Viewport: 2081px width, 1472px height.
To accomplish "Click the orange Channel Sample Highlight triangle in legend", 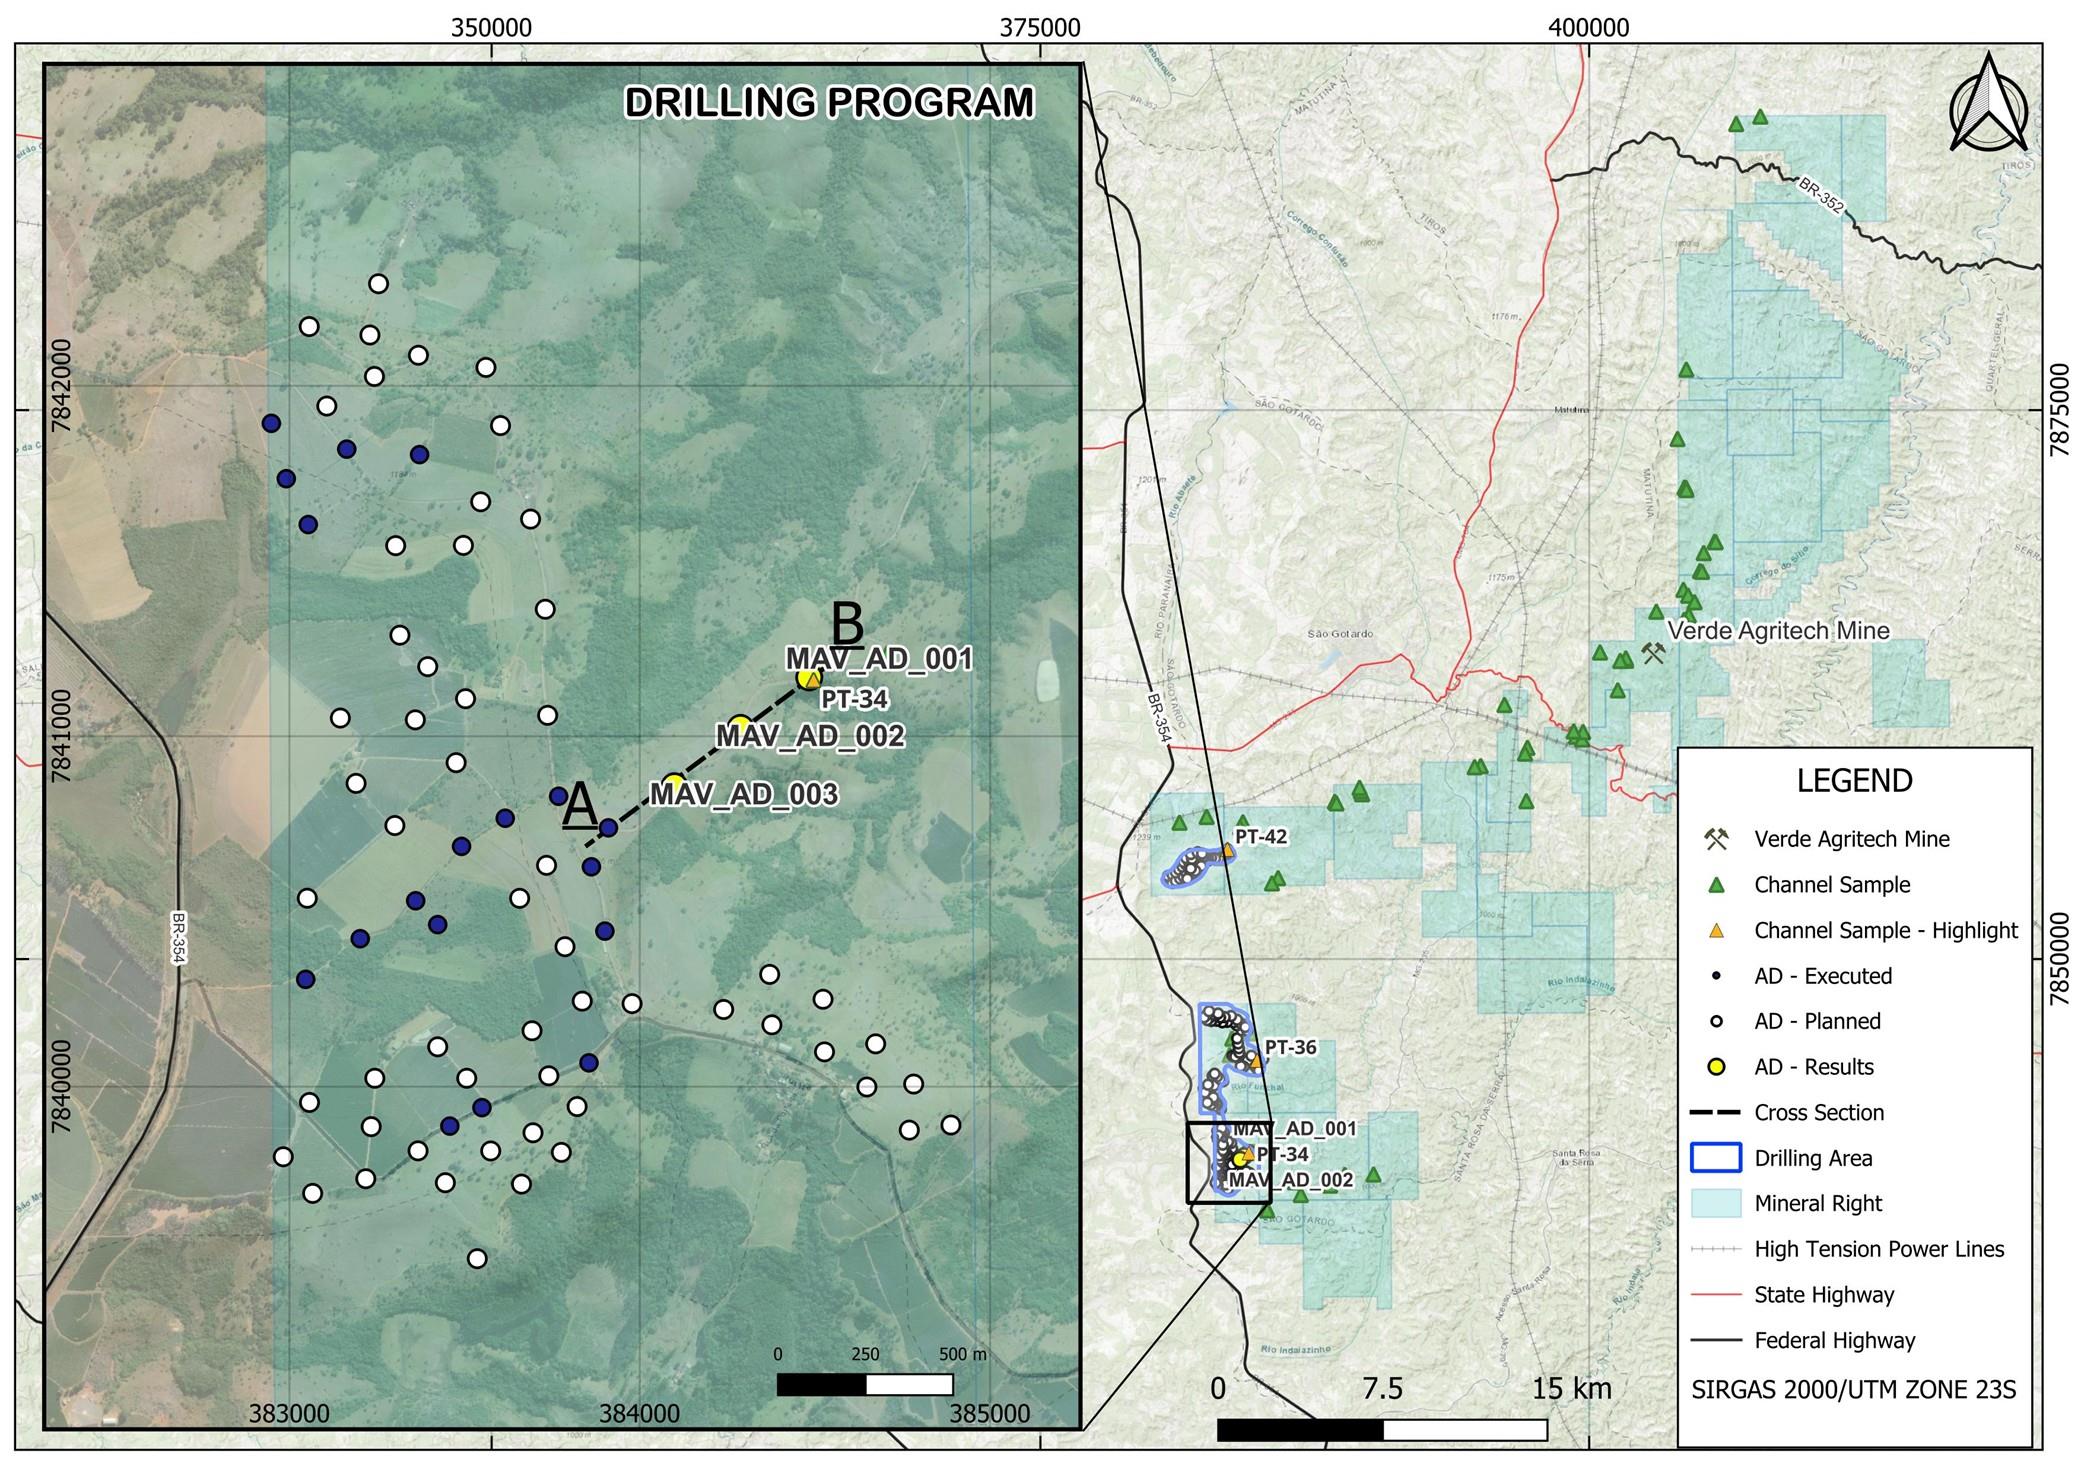I will click(1716, 931).
